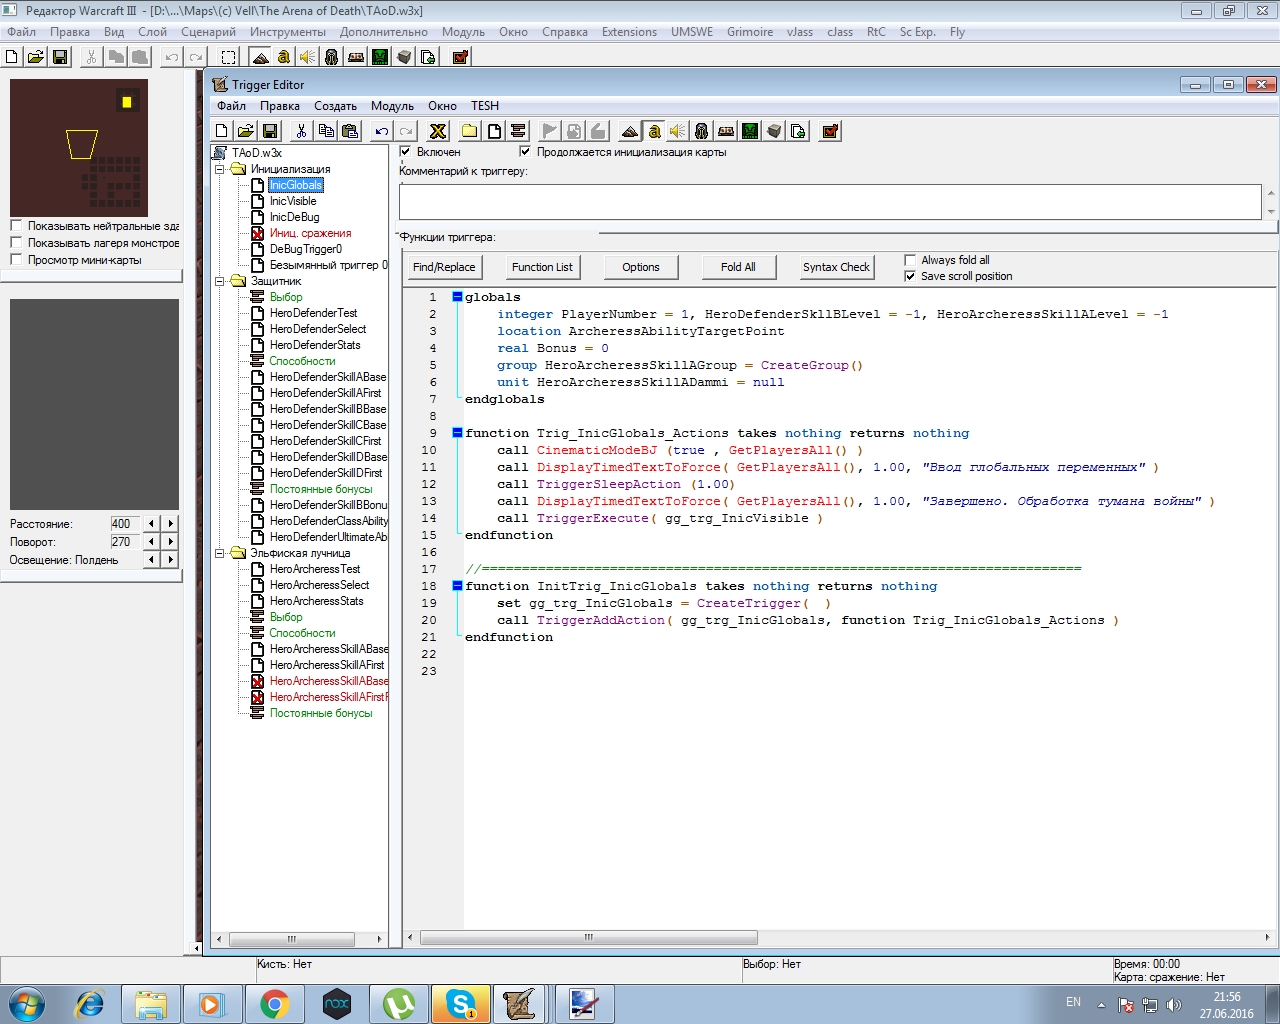
Task: Open Sound Editor icon in Trigger Editor toolbar
Action: coord(678,131)
